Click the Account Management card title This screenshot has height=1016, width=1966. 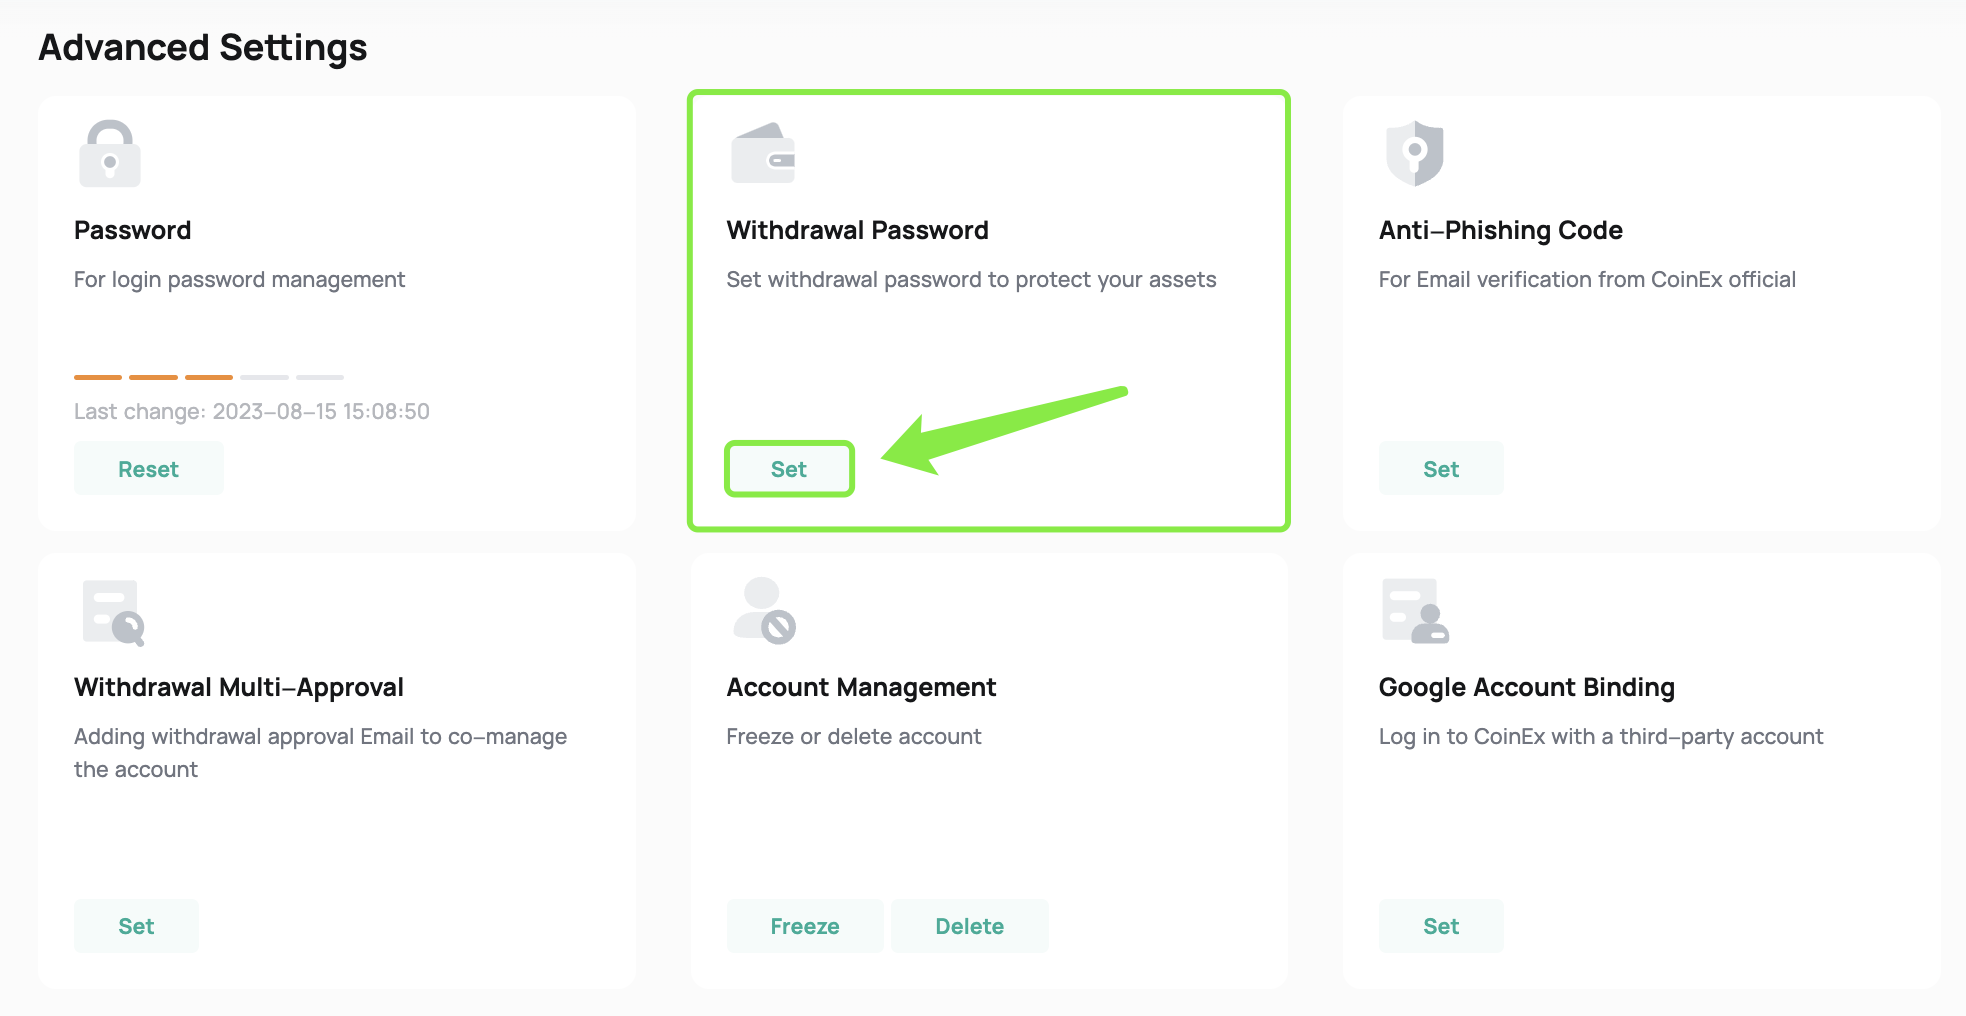(860, 687)
